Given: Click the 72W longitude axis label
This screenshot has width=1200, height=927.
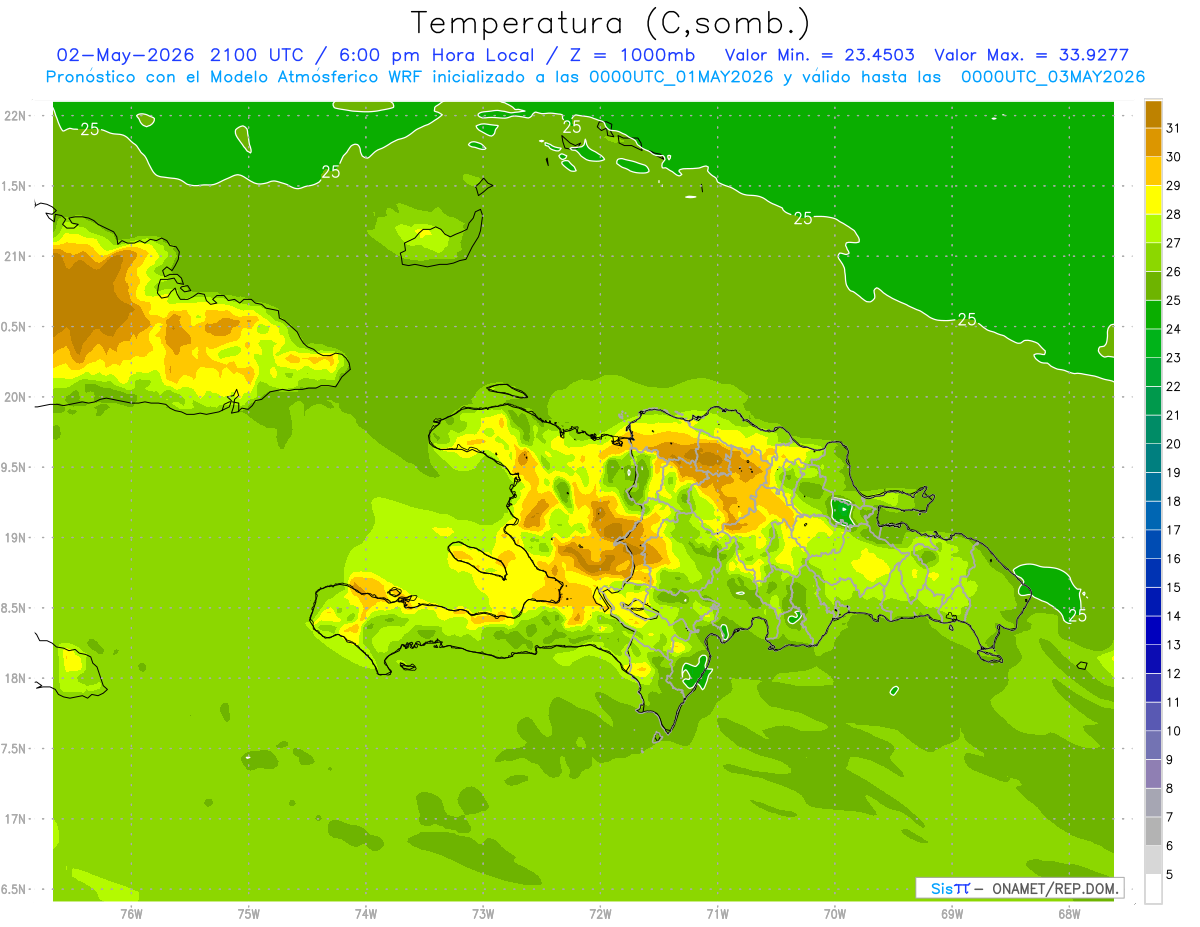Looking at the screenshot, I should click(x=600, y=914).
